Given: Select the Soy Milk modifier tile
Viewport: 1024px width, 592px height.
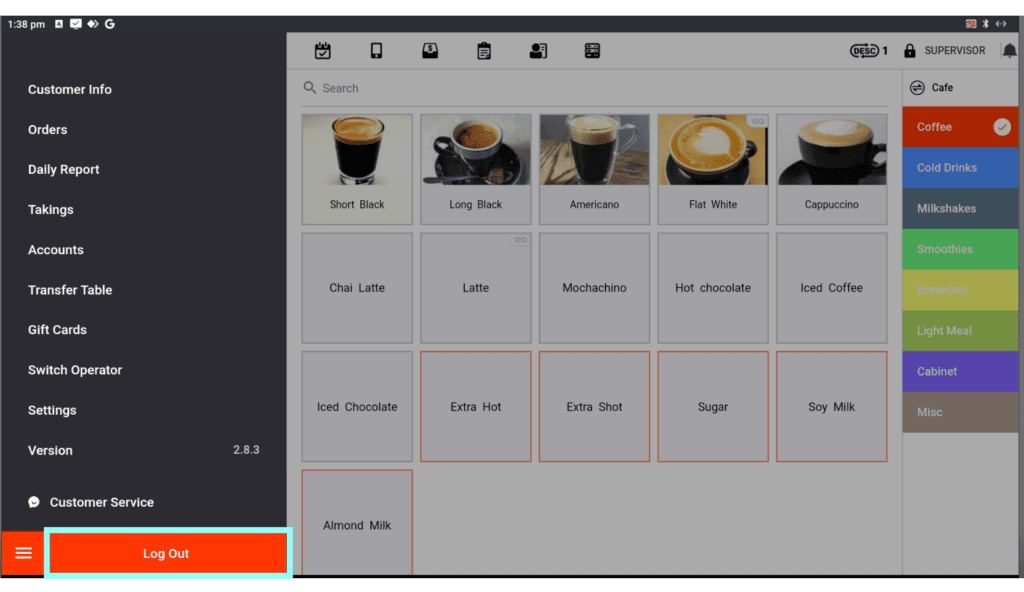Looking at the screenshot, I should tap(831, 407).
